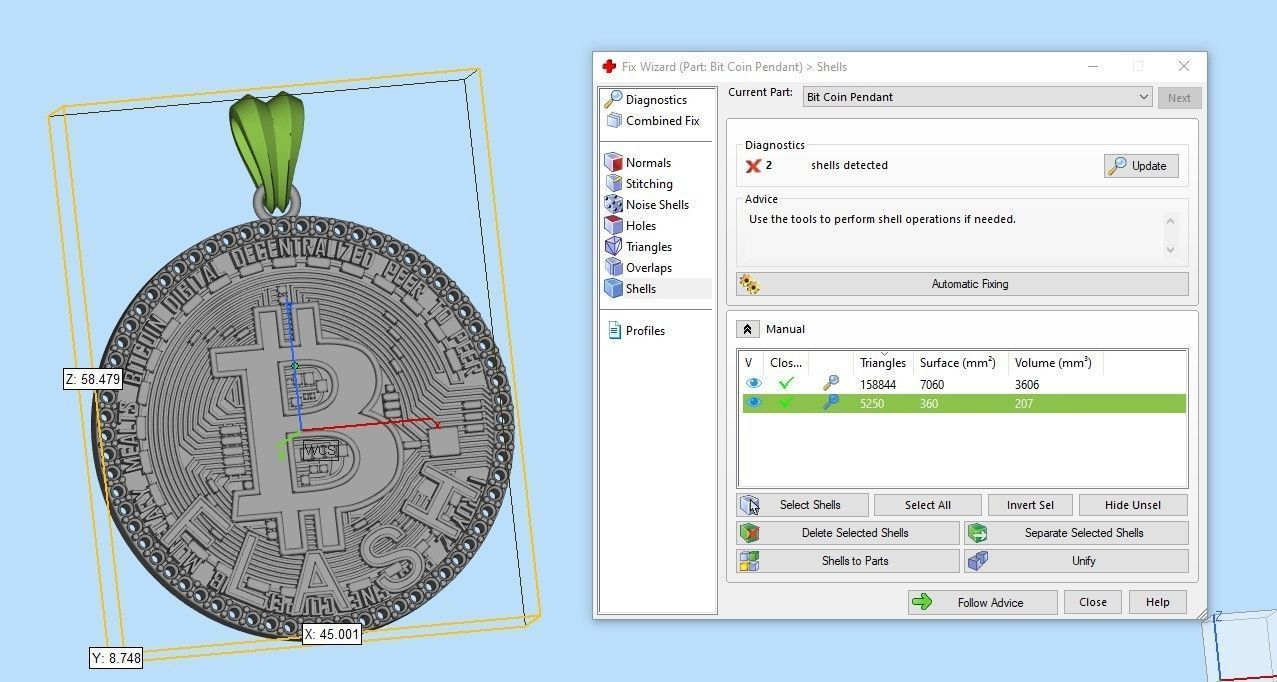Viewport: 1277px width, 682px height.
Task: Click the Select Shells button
Action: tap(802, 505)
